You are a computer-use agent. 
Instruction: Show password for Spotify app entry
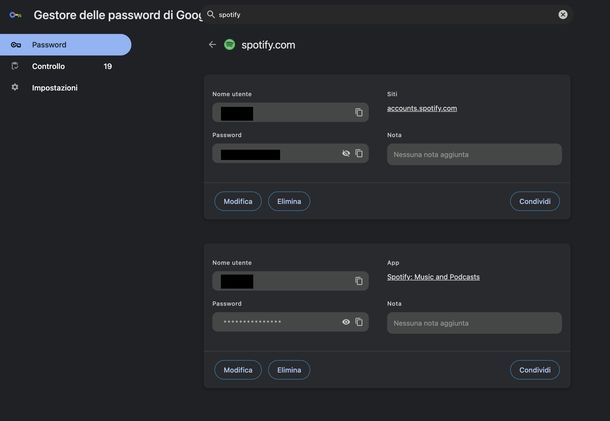(346, 322)
